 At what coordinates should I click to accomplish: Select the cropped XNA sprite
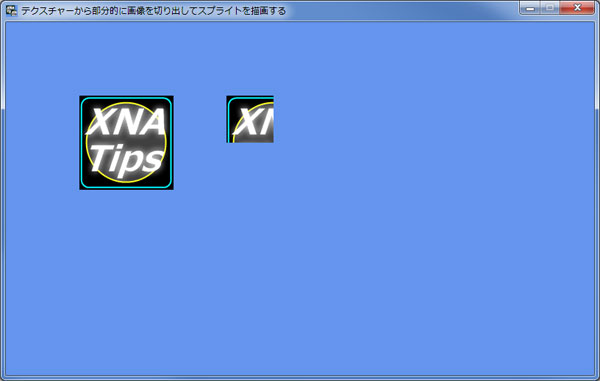250,119
